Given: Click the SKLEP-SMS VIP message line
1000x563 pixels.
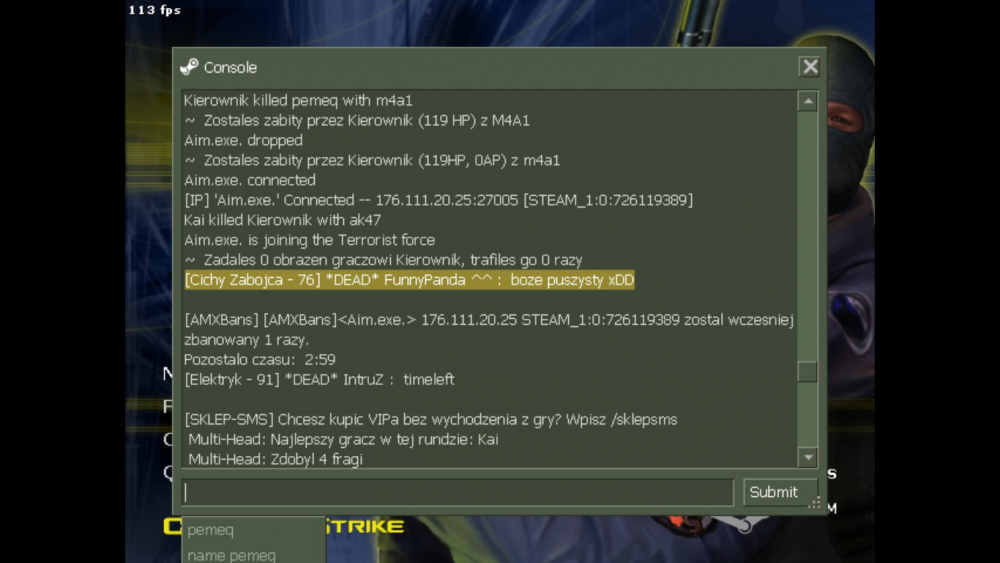Looking at the screenshot, I should coord(431,420).
